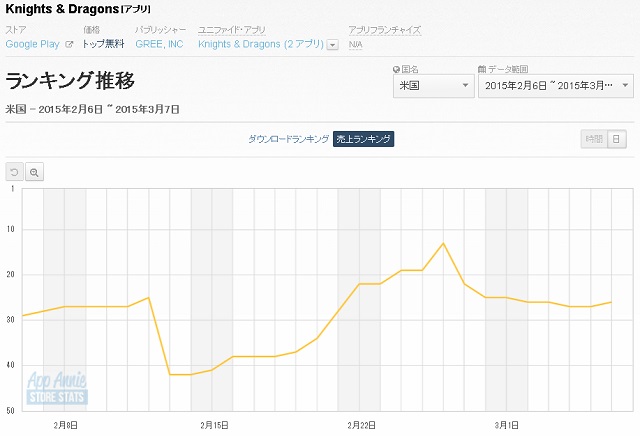Click the globe icon beside 国名 label
The image size is (640, 436).
point(396,69)
